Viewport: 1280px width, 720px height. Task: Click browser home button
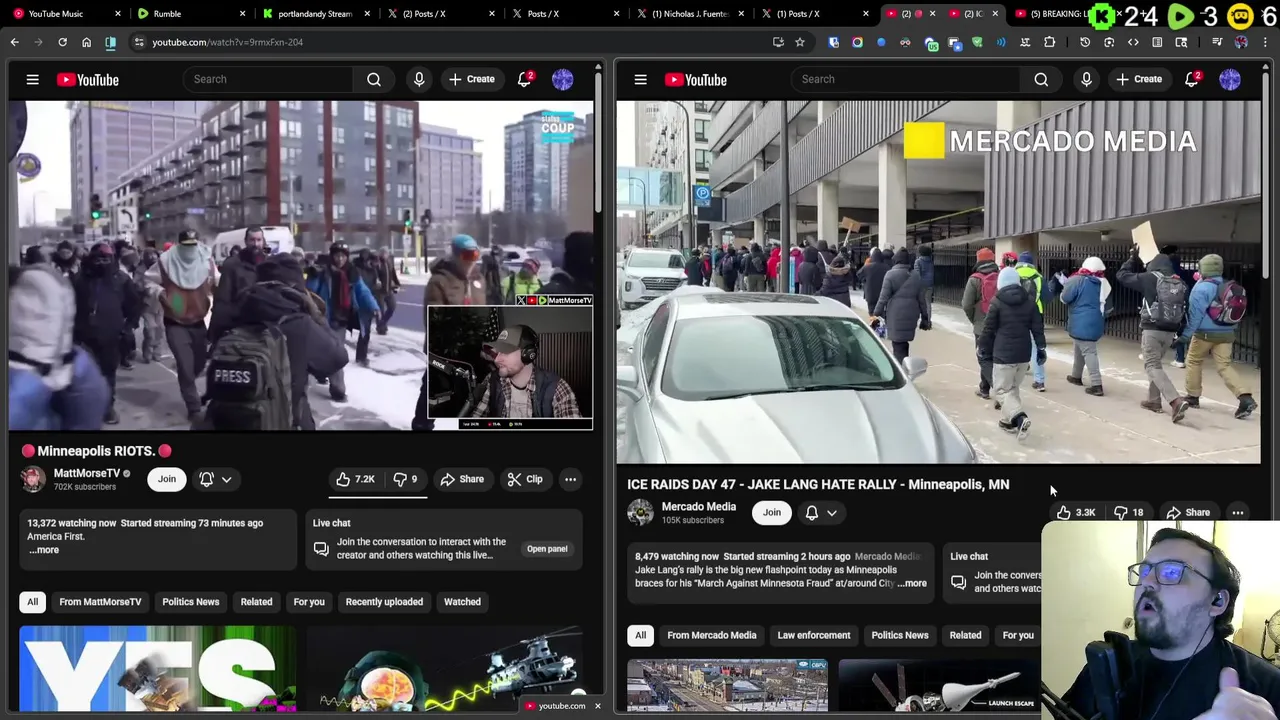pos(86,42)
